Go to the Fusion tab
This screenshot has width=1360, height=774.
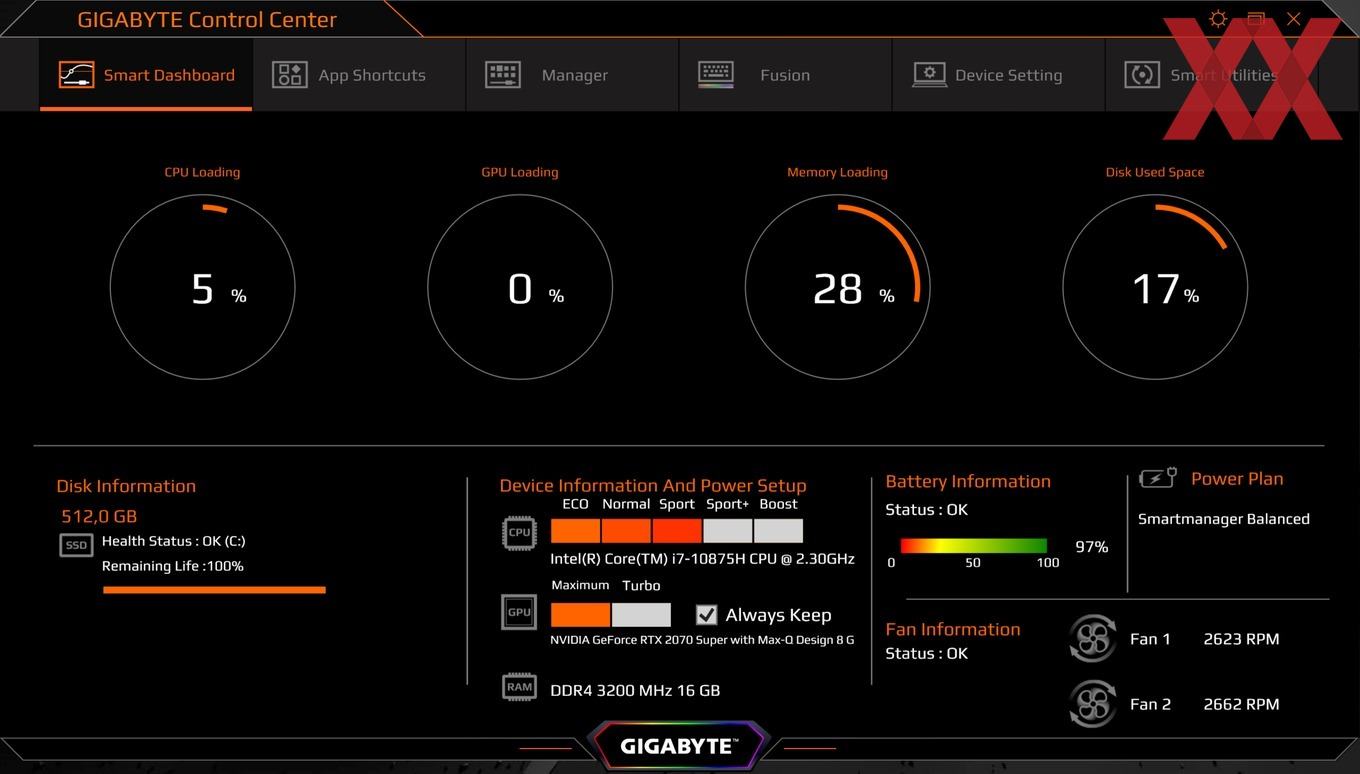[x=785, y=75]
